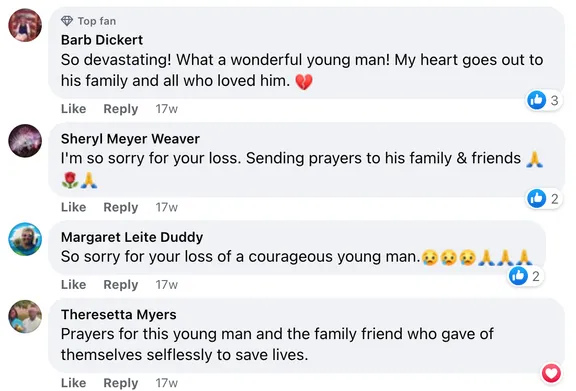Screen dimensions: 576x391
Task: Like Sheryl Meyer Weaver's comment
Action: coord(73,207)
